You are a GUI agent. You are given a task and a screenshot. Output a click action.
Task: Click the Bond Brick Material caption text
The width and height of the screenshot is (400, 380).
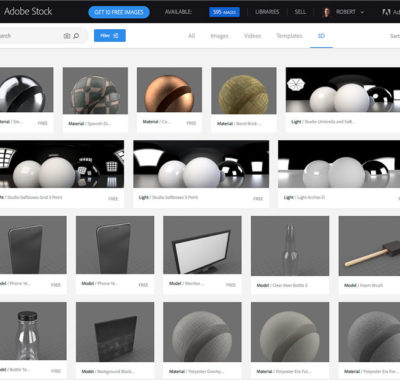[x=239, y=124]
